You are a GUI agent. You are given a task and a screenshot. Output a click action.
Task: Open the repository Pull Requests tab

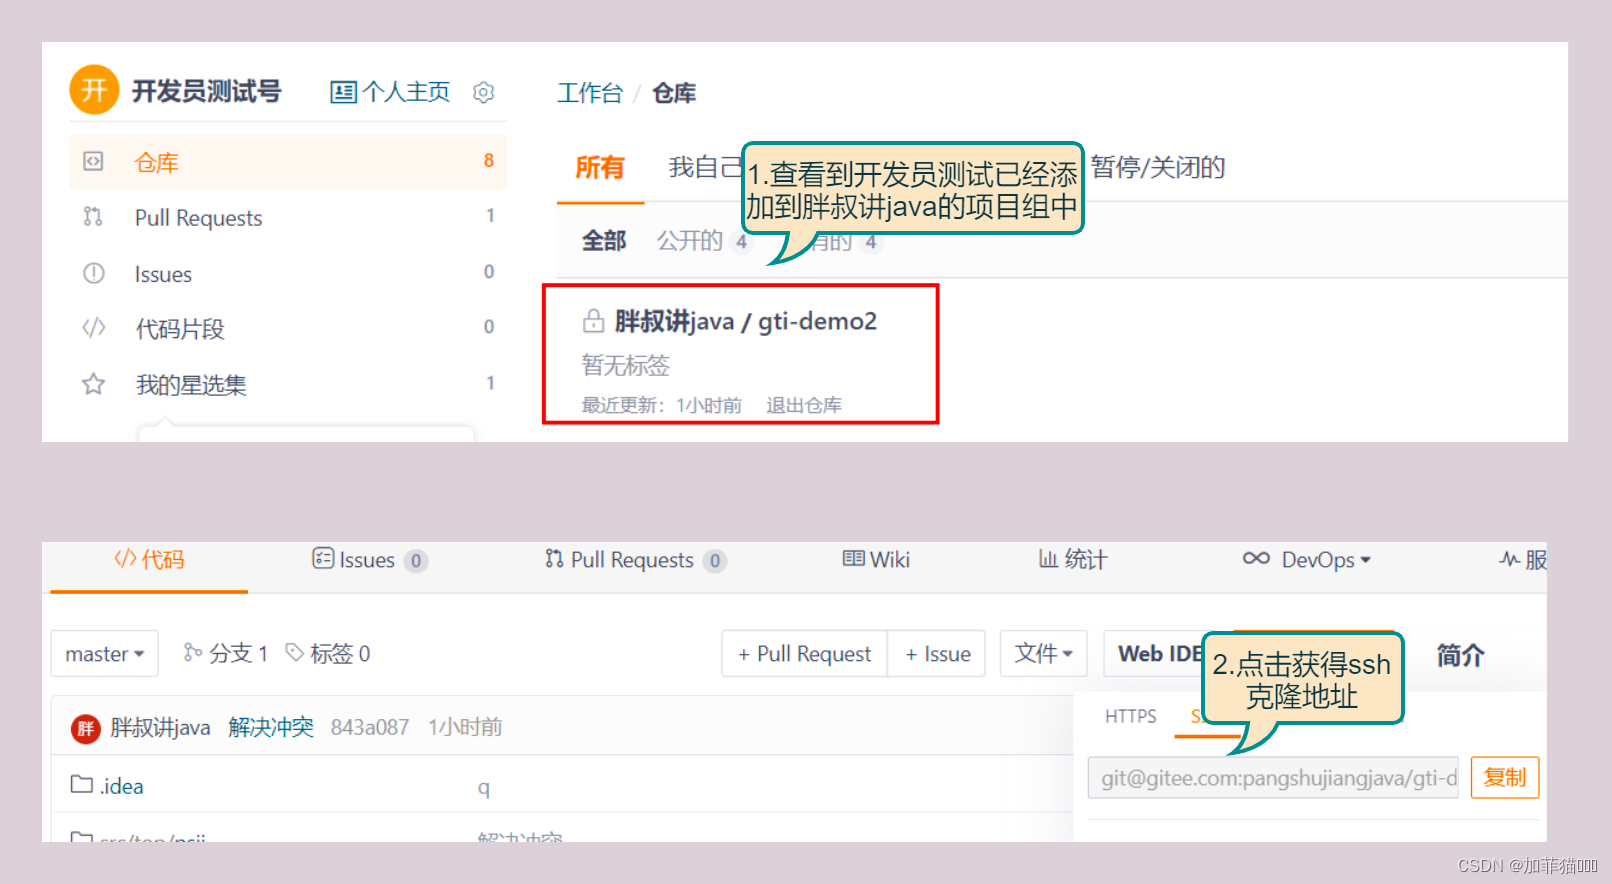tap(635, 560)
